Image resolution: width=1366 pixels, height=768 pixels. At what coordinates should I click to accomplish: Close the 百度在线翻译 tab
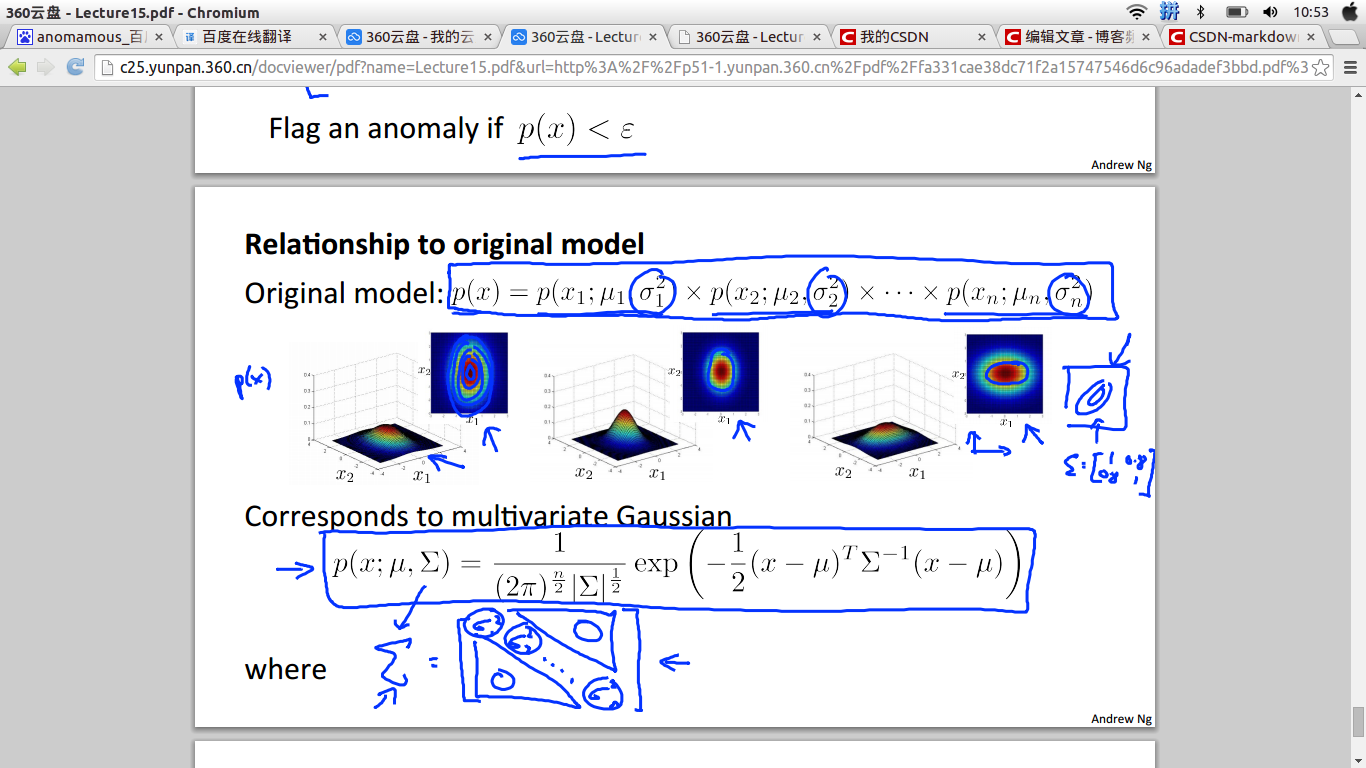click(x=322, y=37)
